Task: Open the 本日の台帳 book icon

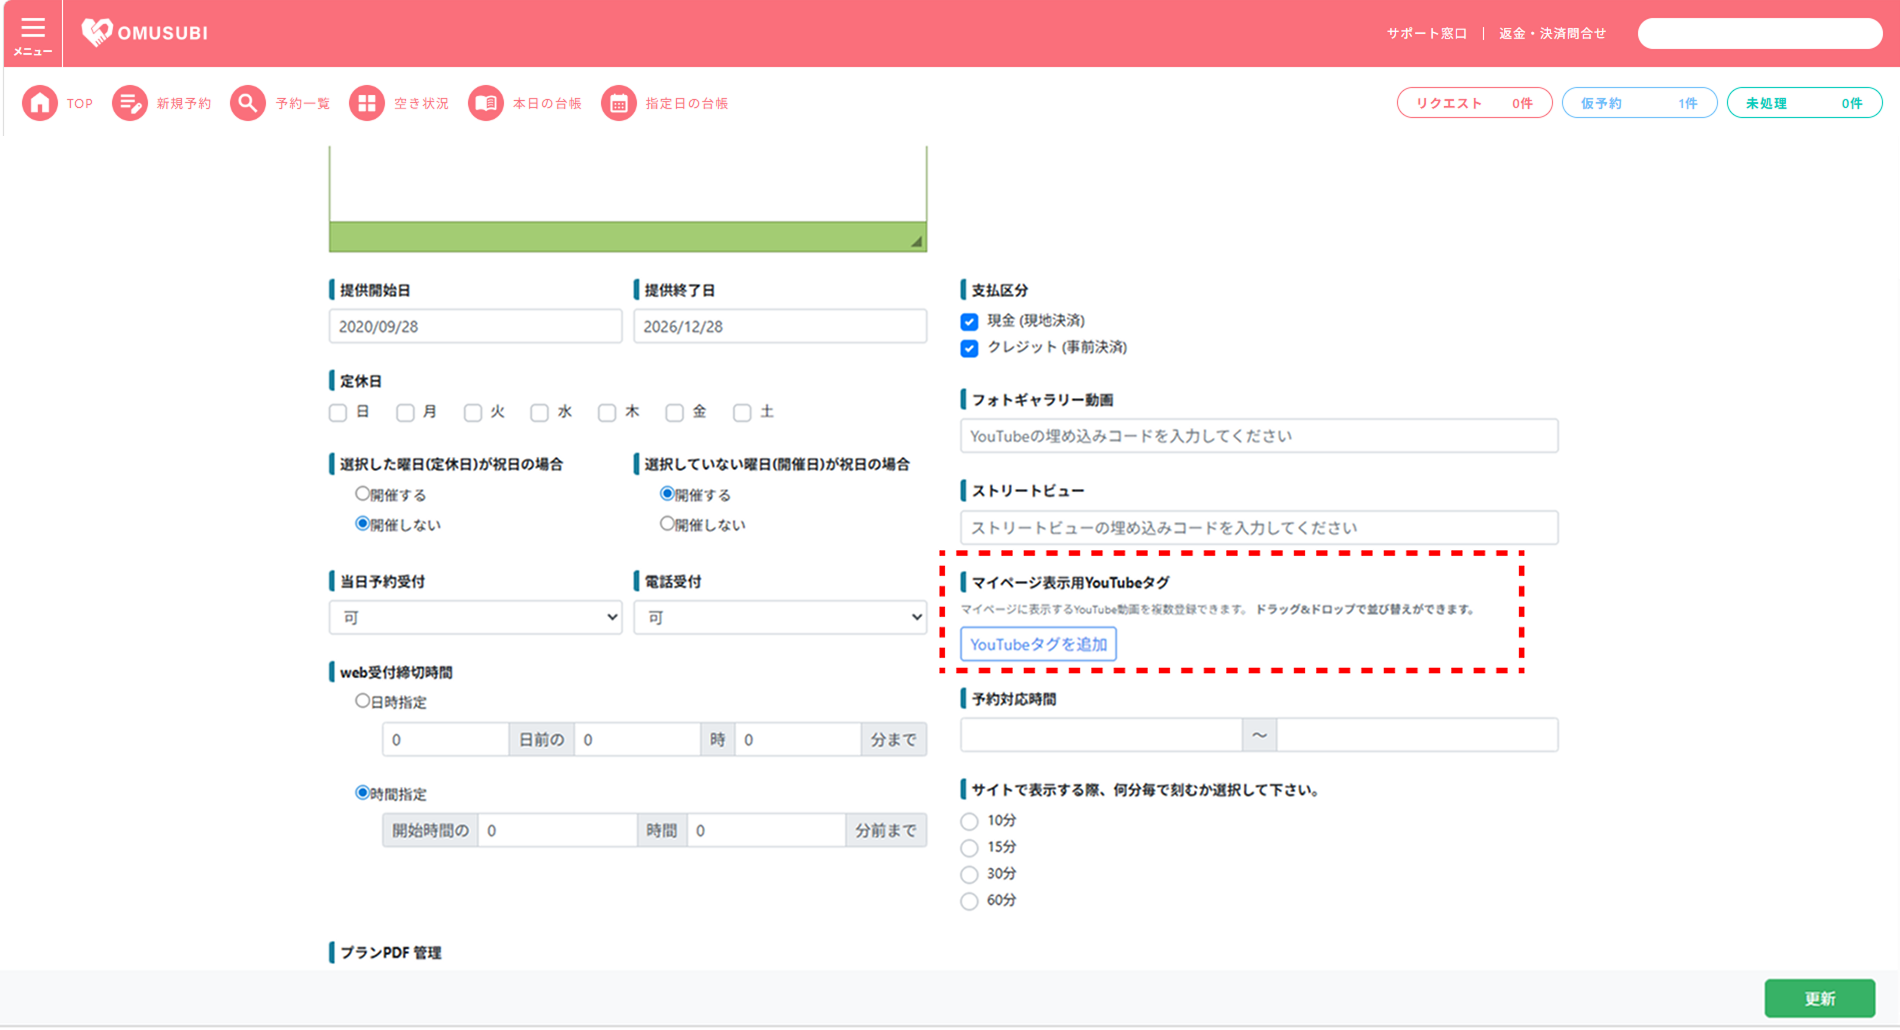Action: pyautogui.click(x=486, y=103)
